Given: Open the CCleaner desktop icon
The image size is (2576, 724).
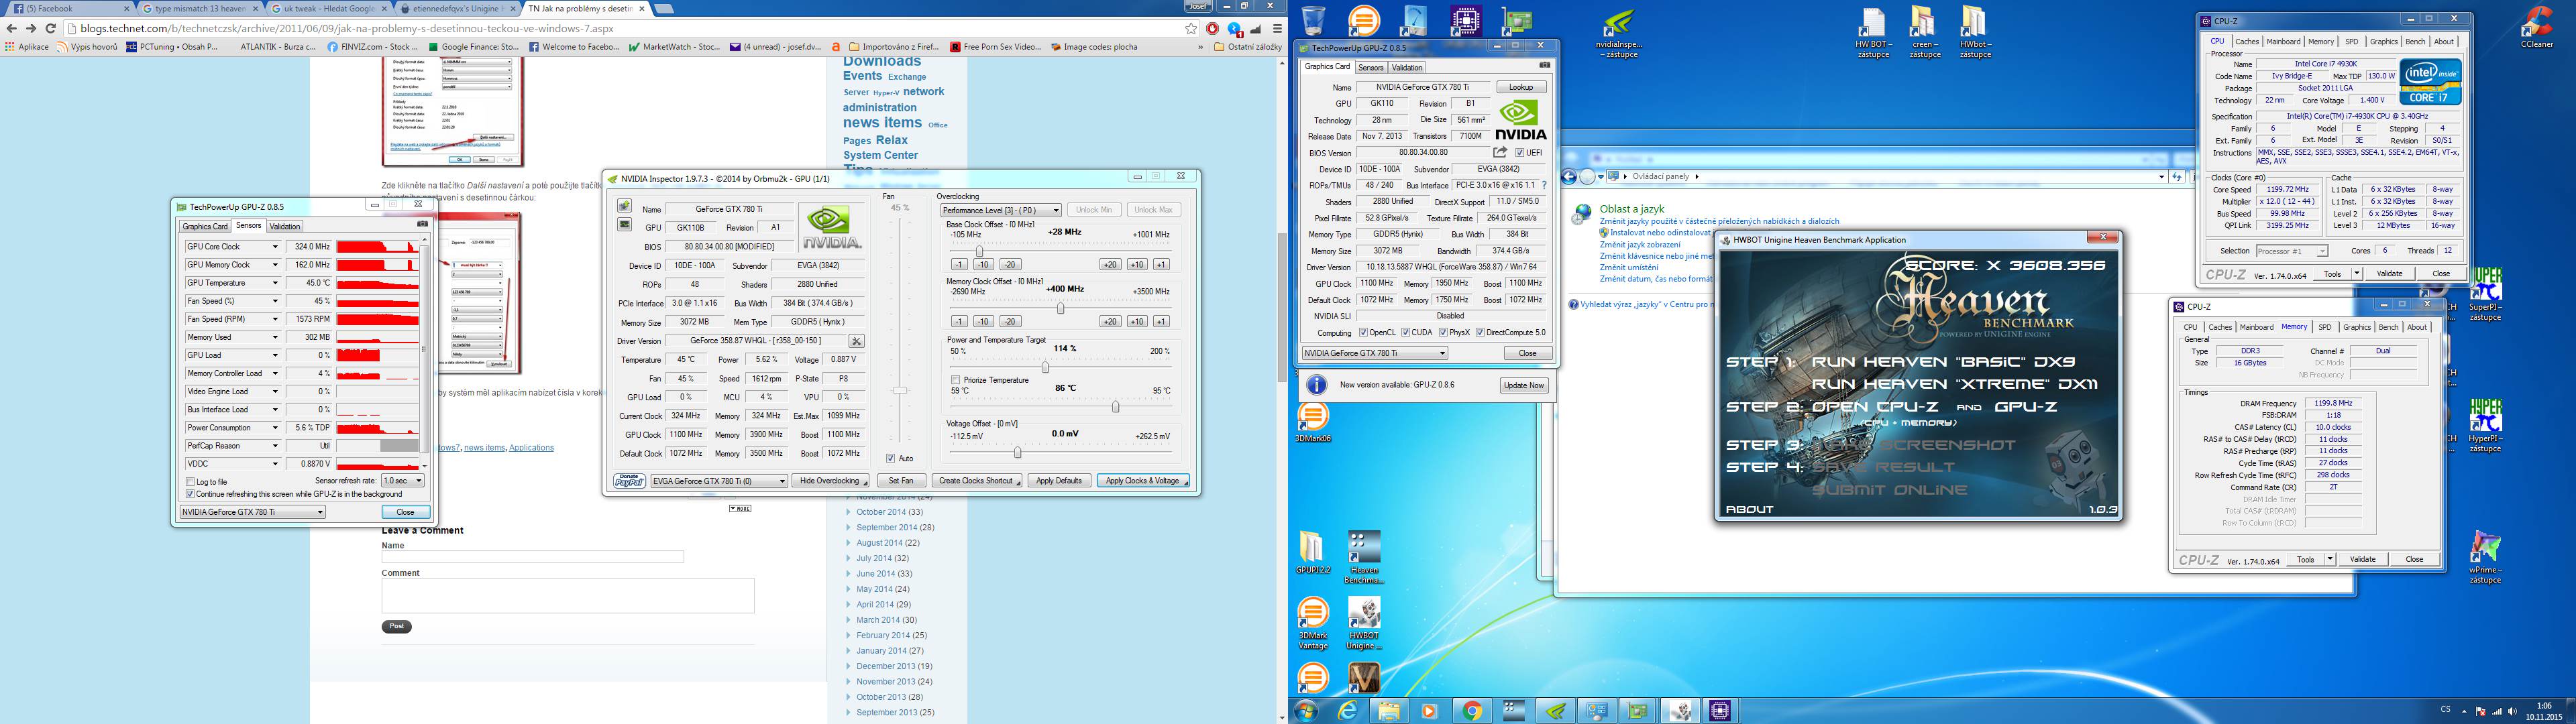Looking at the screenshot, I should (2536, 27).
